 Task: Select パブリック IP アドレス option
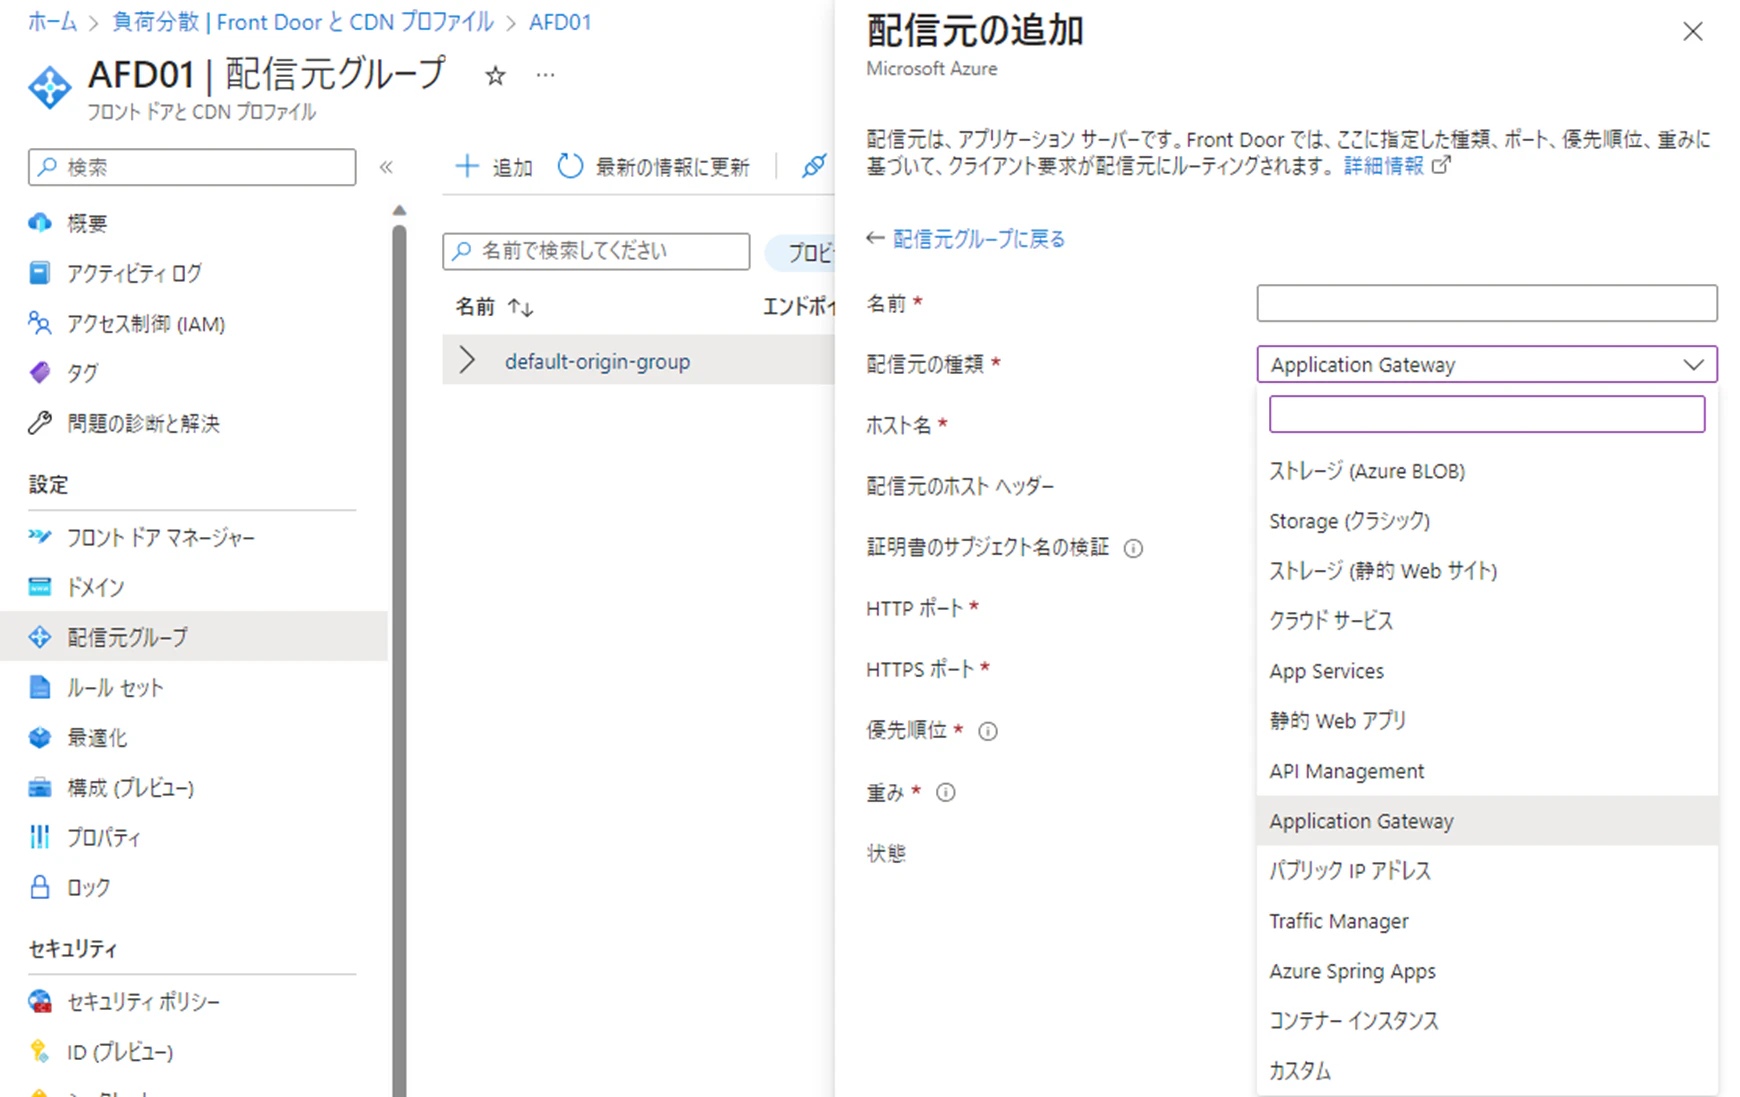1487,871
